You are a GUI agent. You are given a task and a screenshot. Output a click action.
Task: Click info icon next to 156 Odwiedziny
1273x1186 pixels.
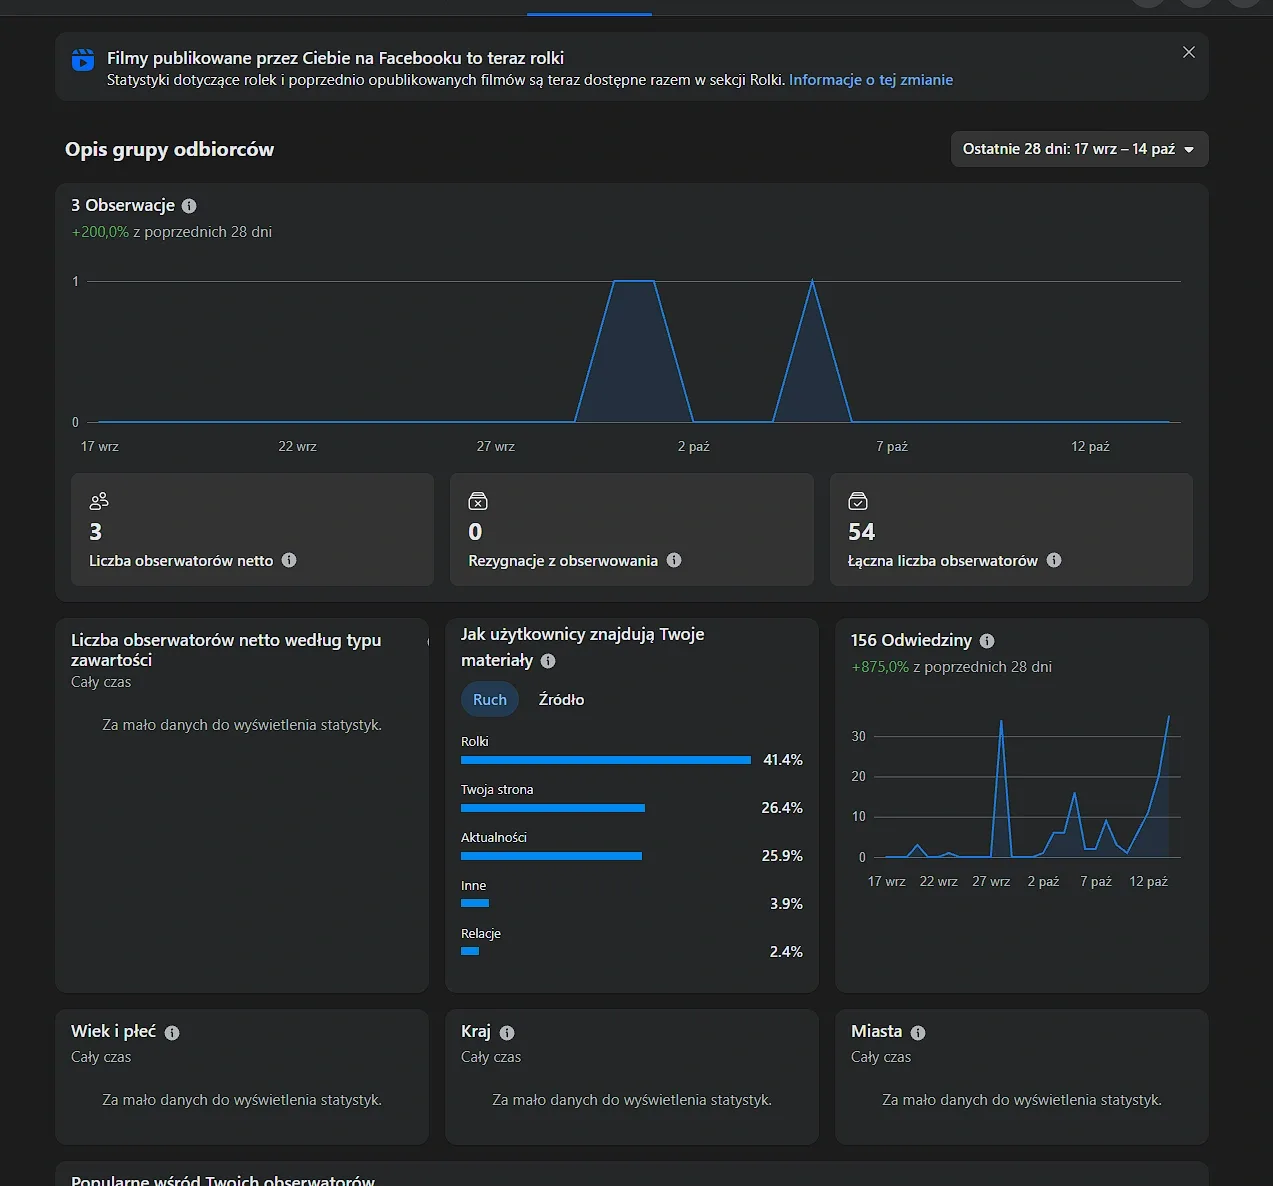(987, 641)
